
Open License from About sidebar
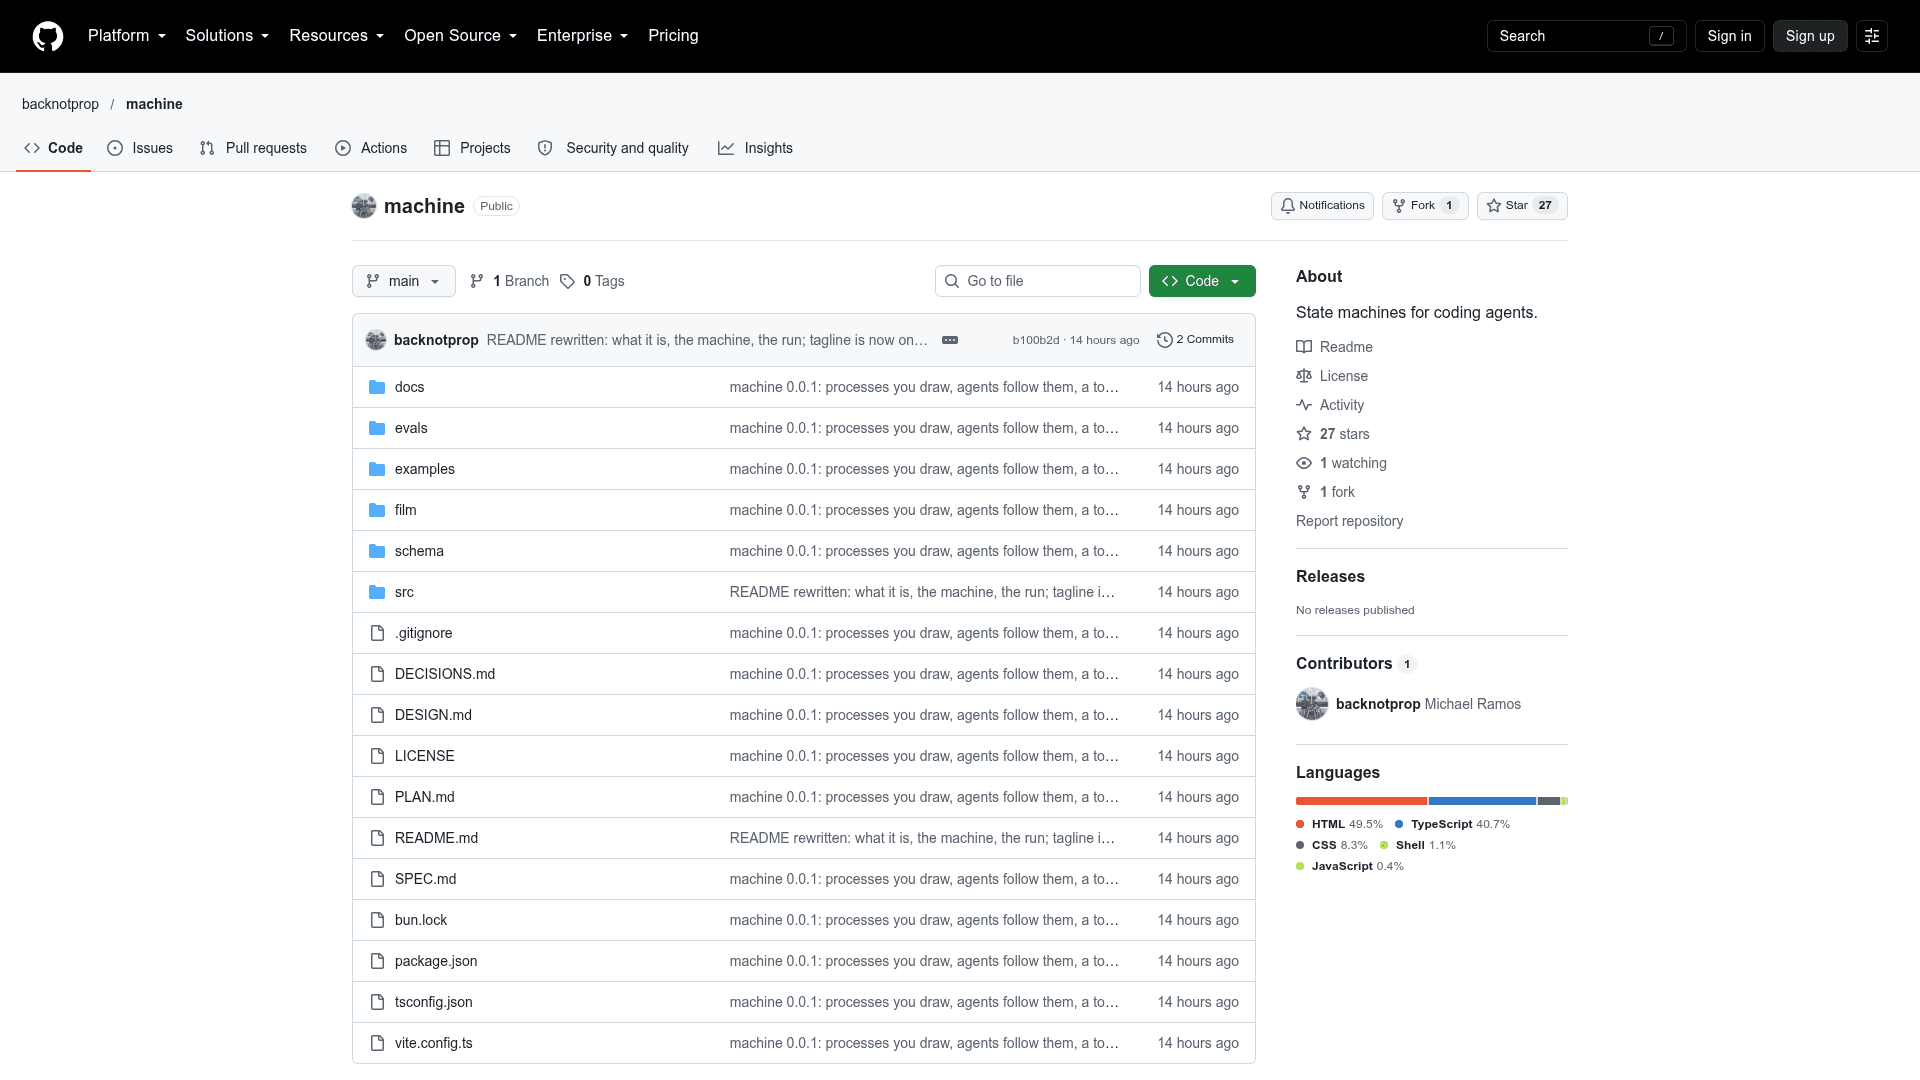[x=1332, y=376]
